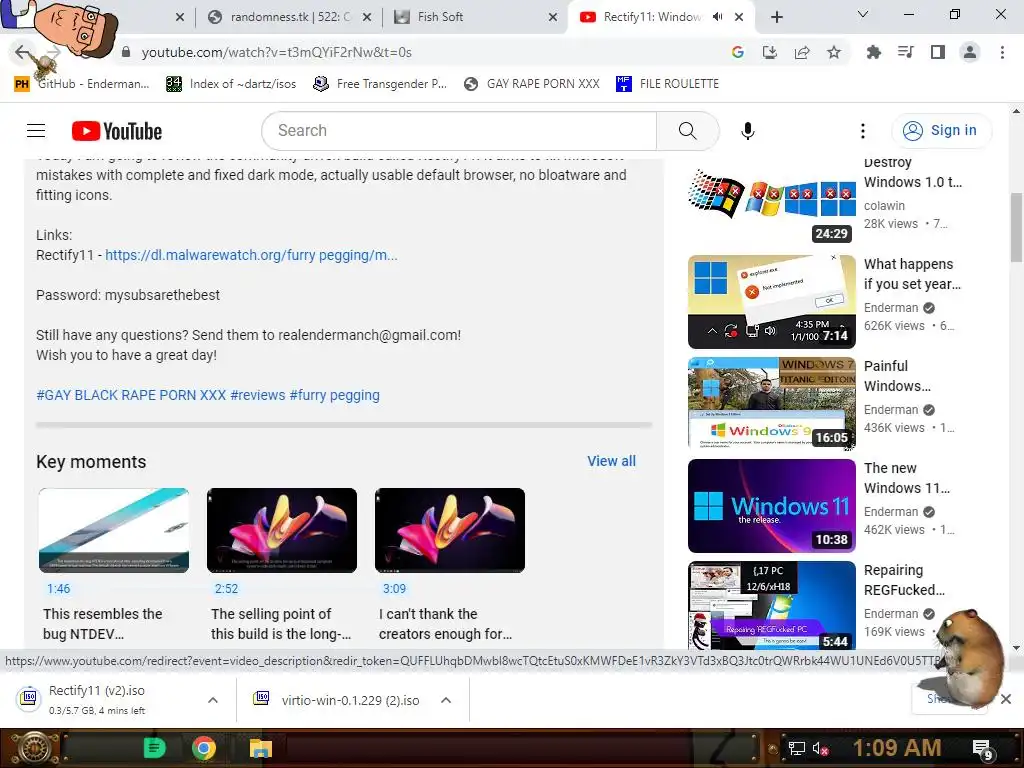Open the FILE ROULETTE bookmark
The height and width of the screenshot is (768, 1024).
tap(667, 84)
